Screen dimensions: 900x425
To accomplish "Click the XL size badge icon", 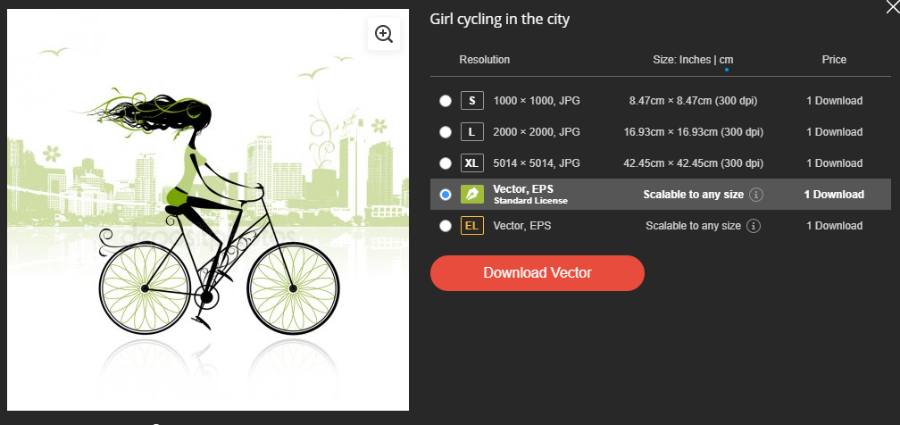I will (x=472, y=163).
